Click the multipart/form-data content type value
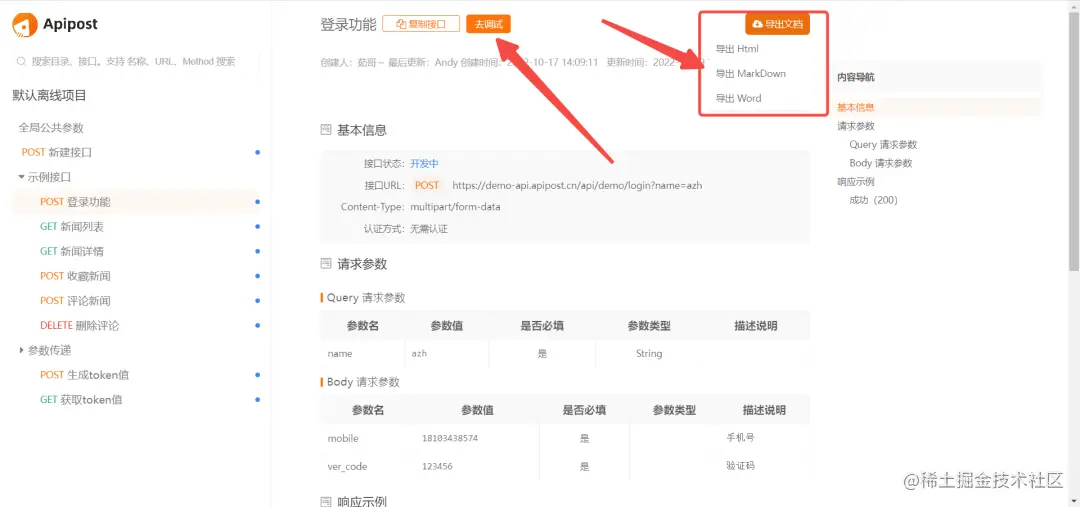The image size is (1080, 507). (x=455, y=207)
